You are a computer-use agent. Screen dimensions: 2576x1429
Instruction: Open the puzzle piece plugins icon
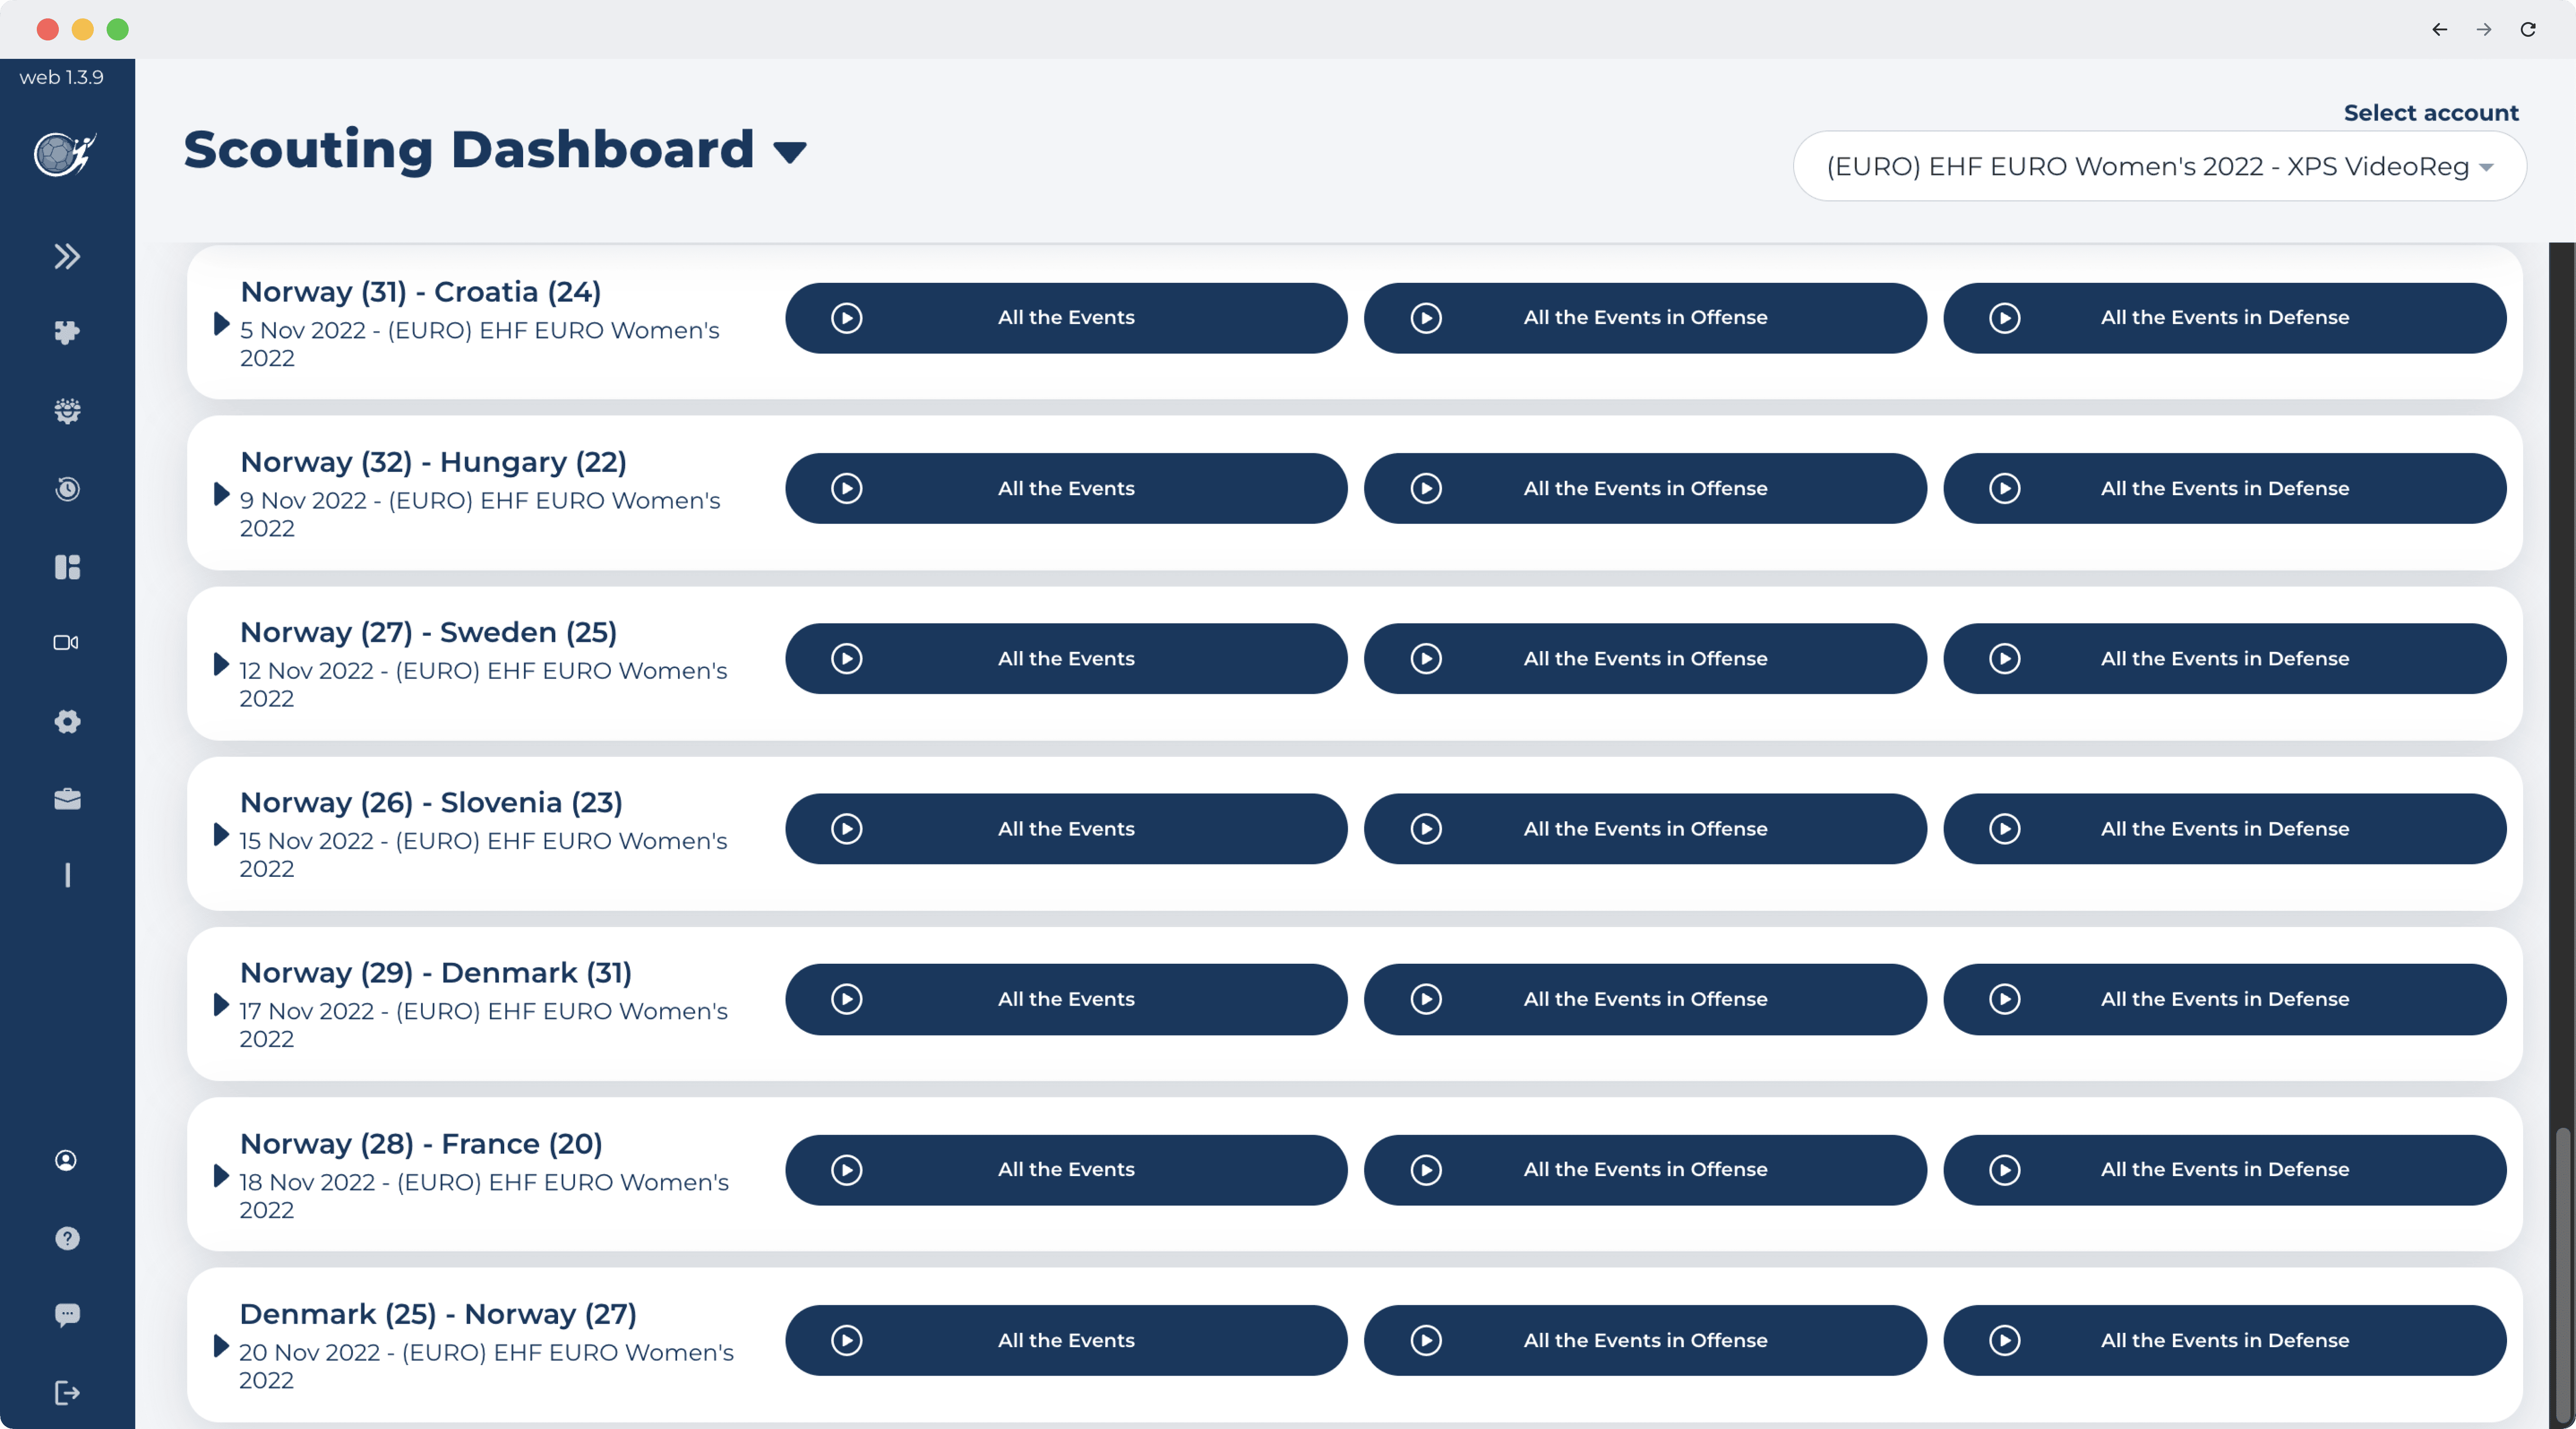(x=67, y=333)
